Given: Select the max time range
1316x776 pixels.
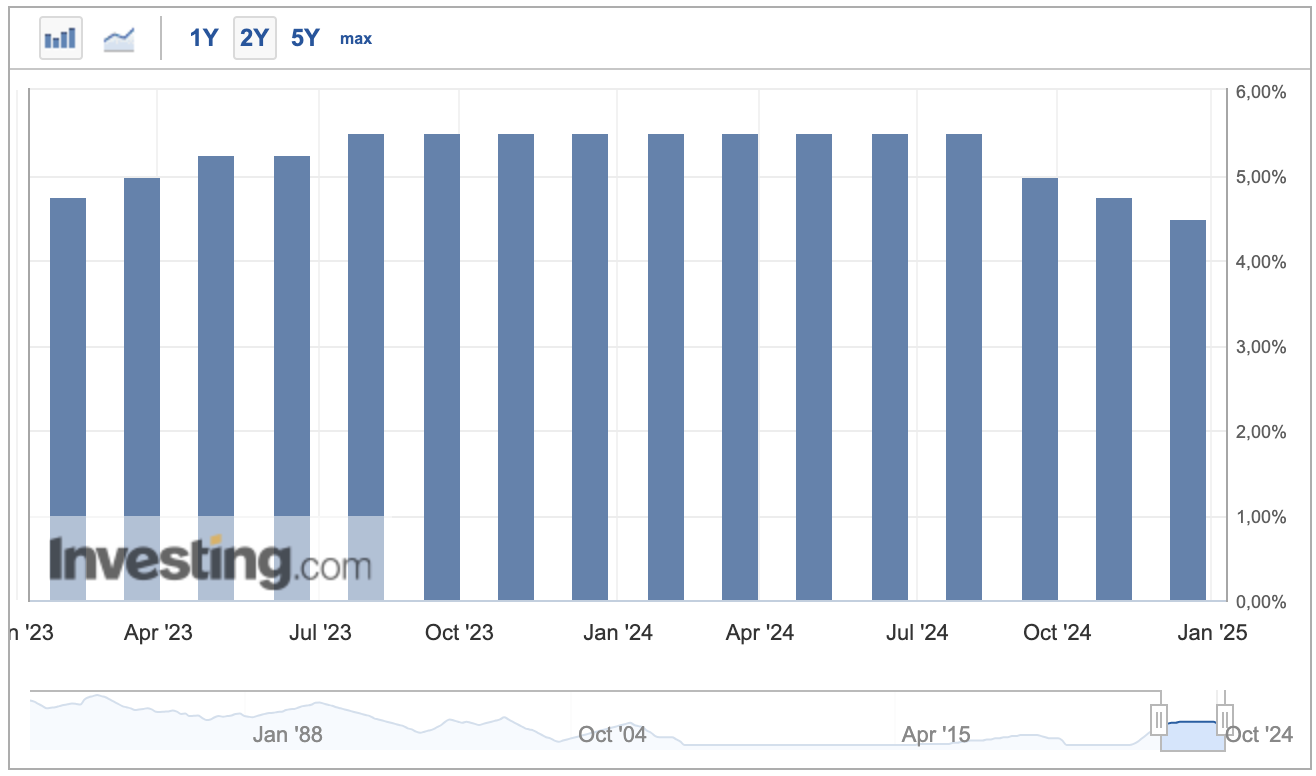Looking at the screenshot, I should pos(356,39).
